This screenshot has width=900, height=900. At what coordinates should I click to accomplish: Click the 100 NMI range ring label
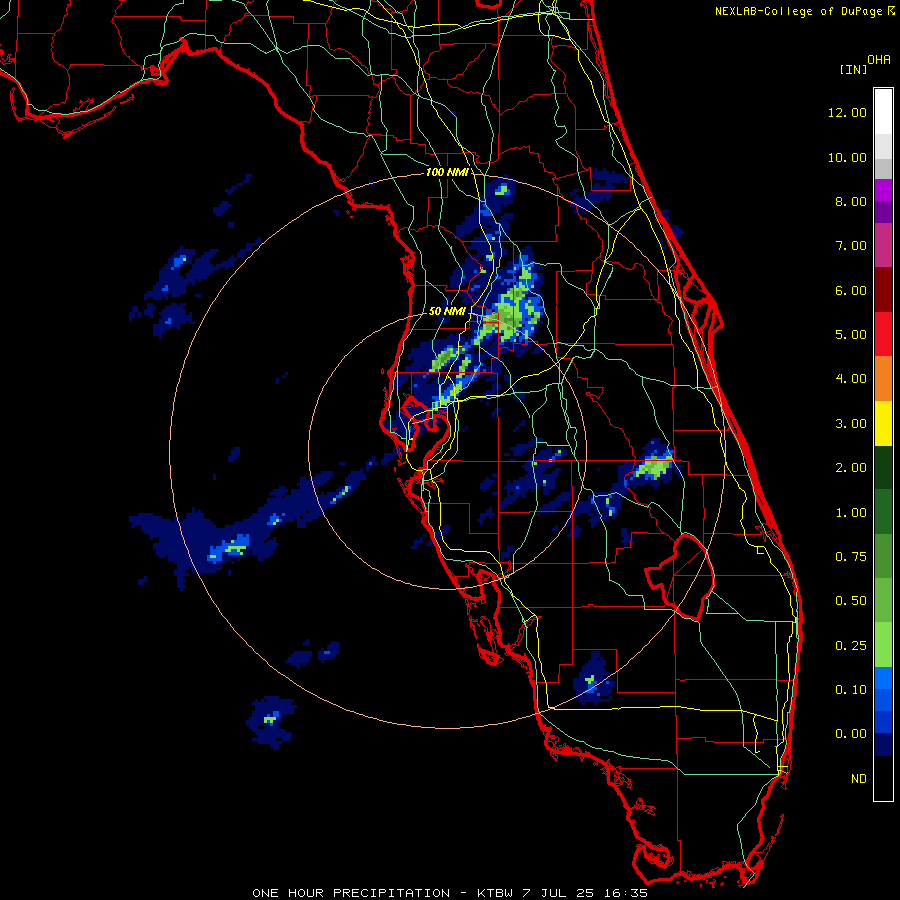(x=447, y=172)
